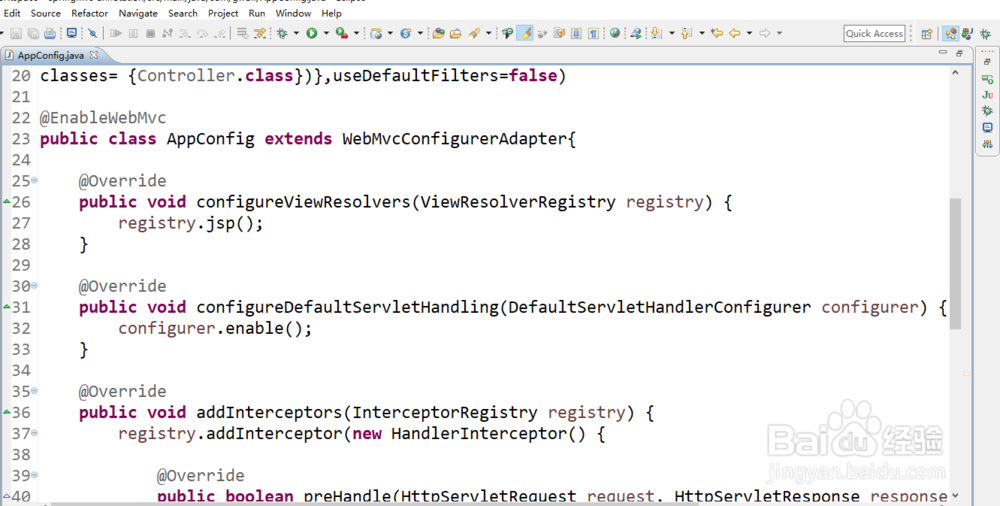The image size is (1000, 506).
Task: Click the Search flashlight icon
Action: 474,33
